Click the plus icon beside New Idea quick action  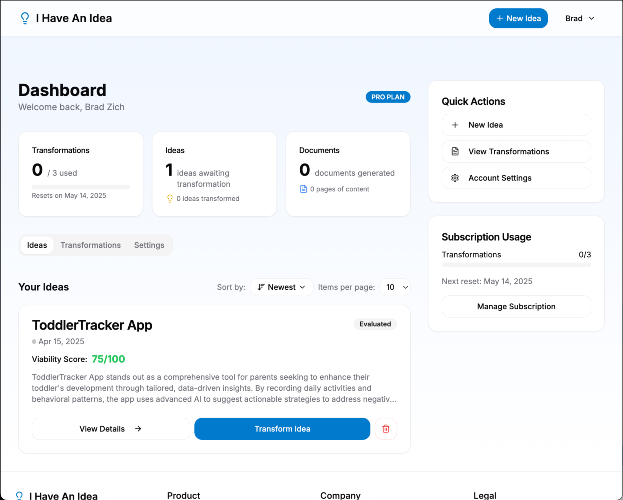[455, 125]
